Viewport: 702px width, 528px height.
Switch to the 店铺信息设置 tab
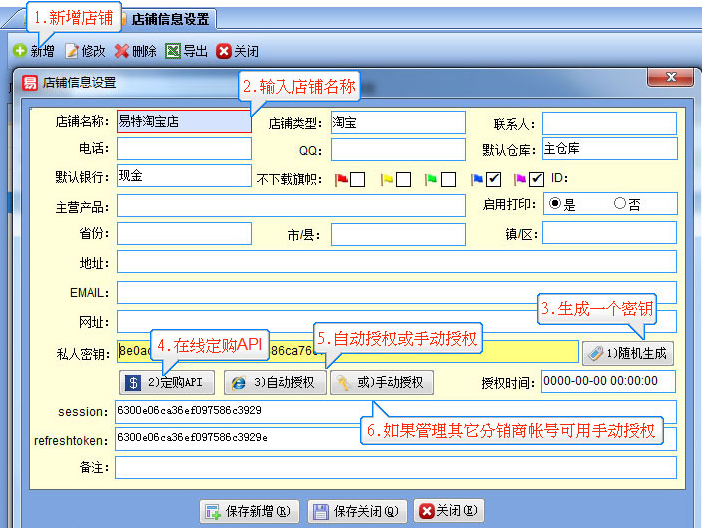click(170, 19)
